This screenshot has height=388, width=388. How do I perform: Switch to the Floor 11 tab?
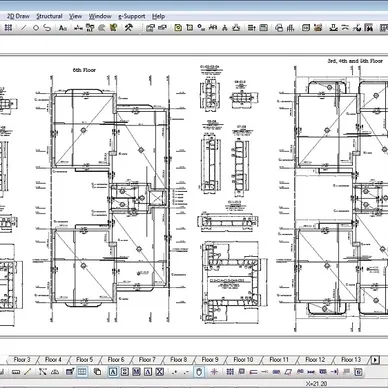click(279, 360)
